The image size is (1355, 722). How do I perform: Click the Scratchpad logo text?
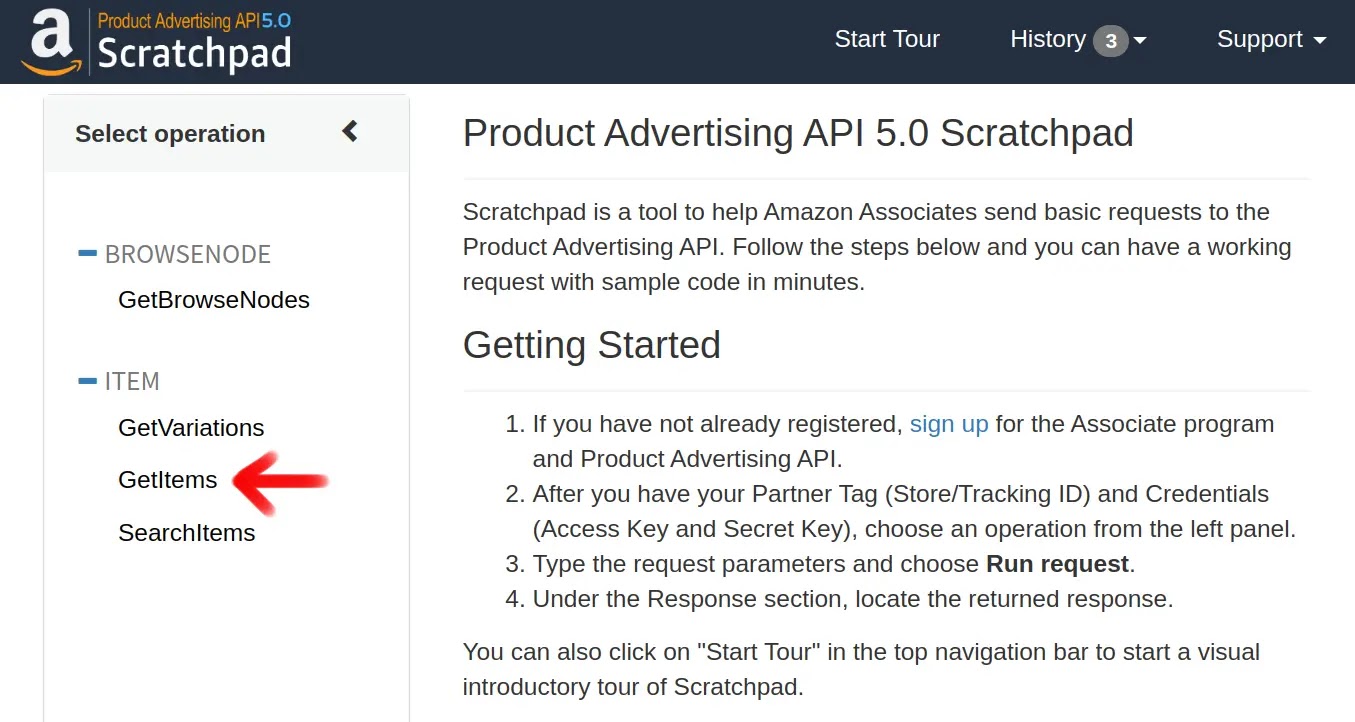(x=194, y=54)
